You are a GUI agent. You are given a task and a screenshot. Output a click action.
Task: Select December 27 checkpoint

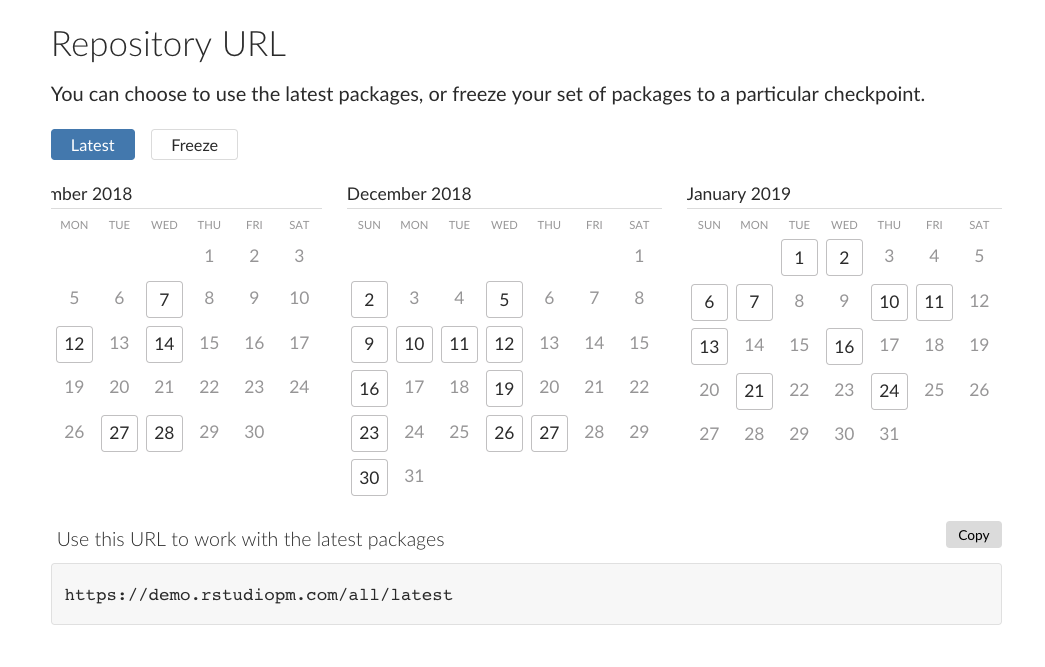[549, 433]
